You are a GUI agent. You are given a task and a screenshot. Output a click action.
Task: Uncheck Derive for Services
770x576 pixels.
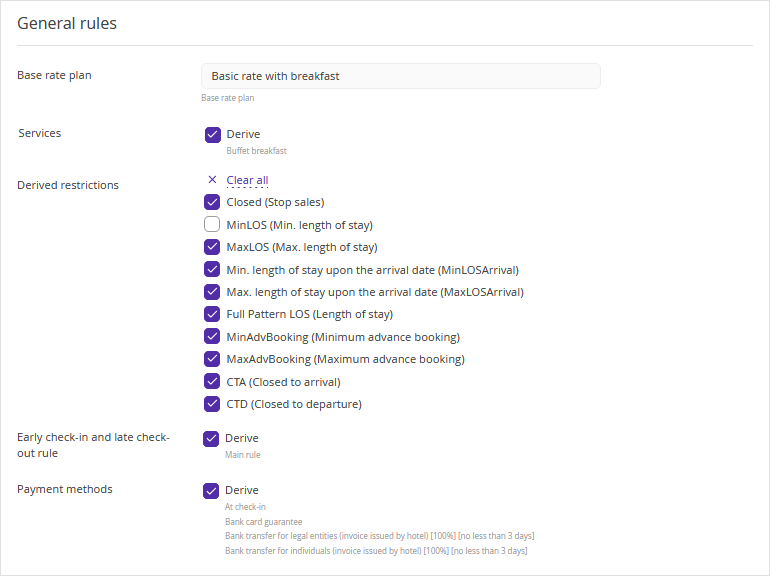213,135
